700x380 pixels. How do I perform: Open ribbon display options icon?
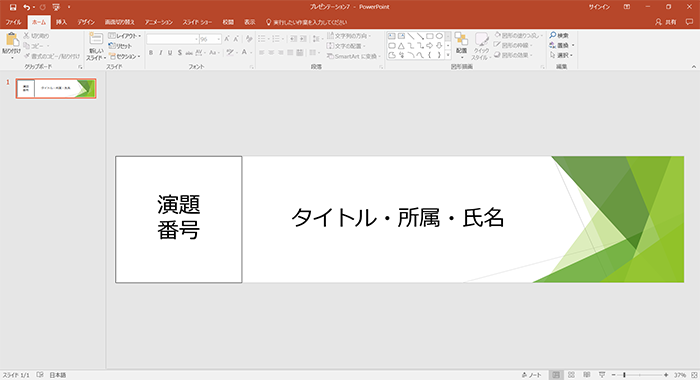point(627,7)
